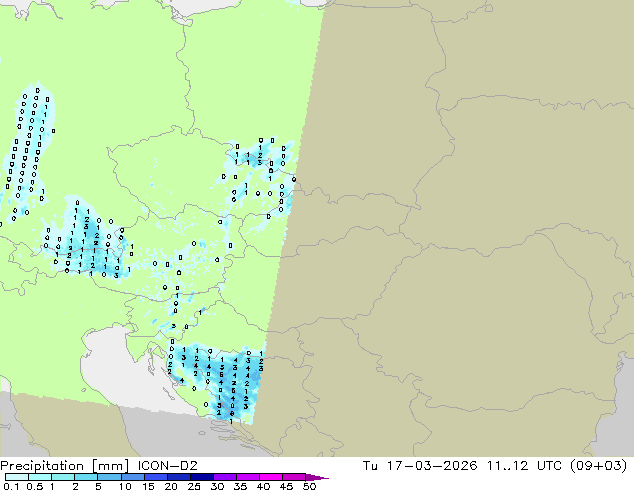Select the legend swatch between 25 and 30

point(201,477)
